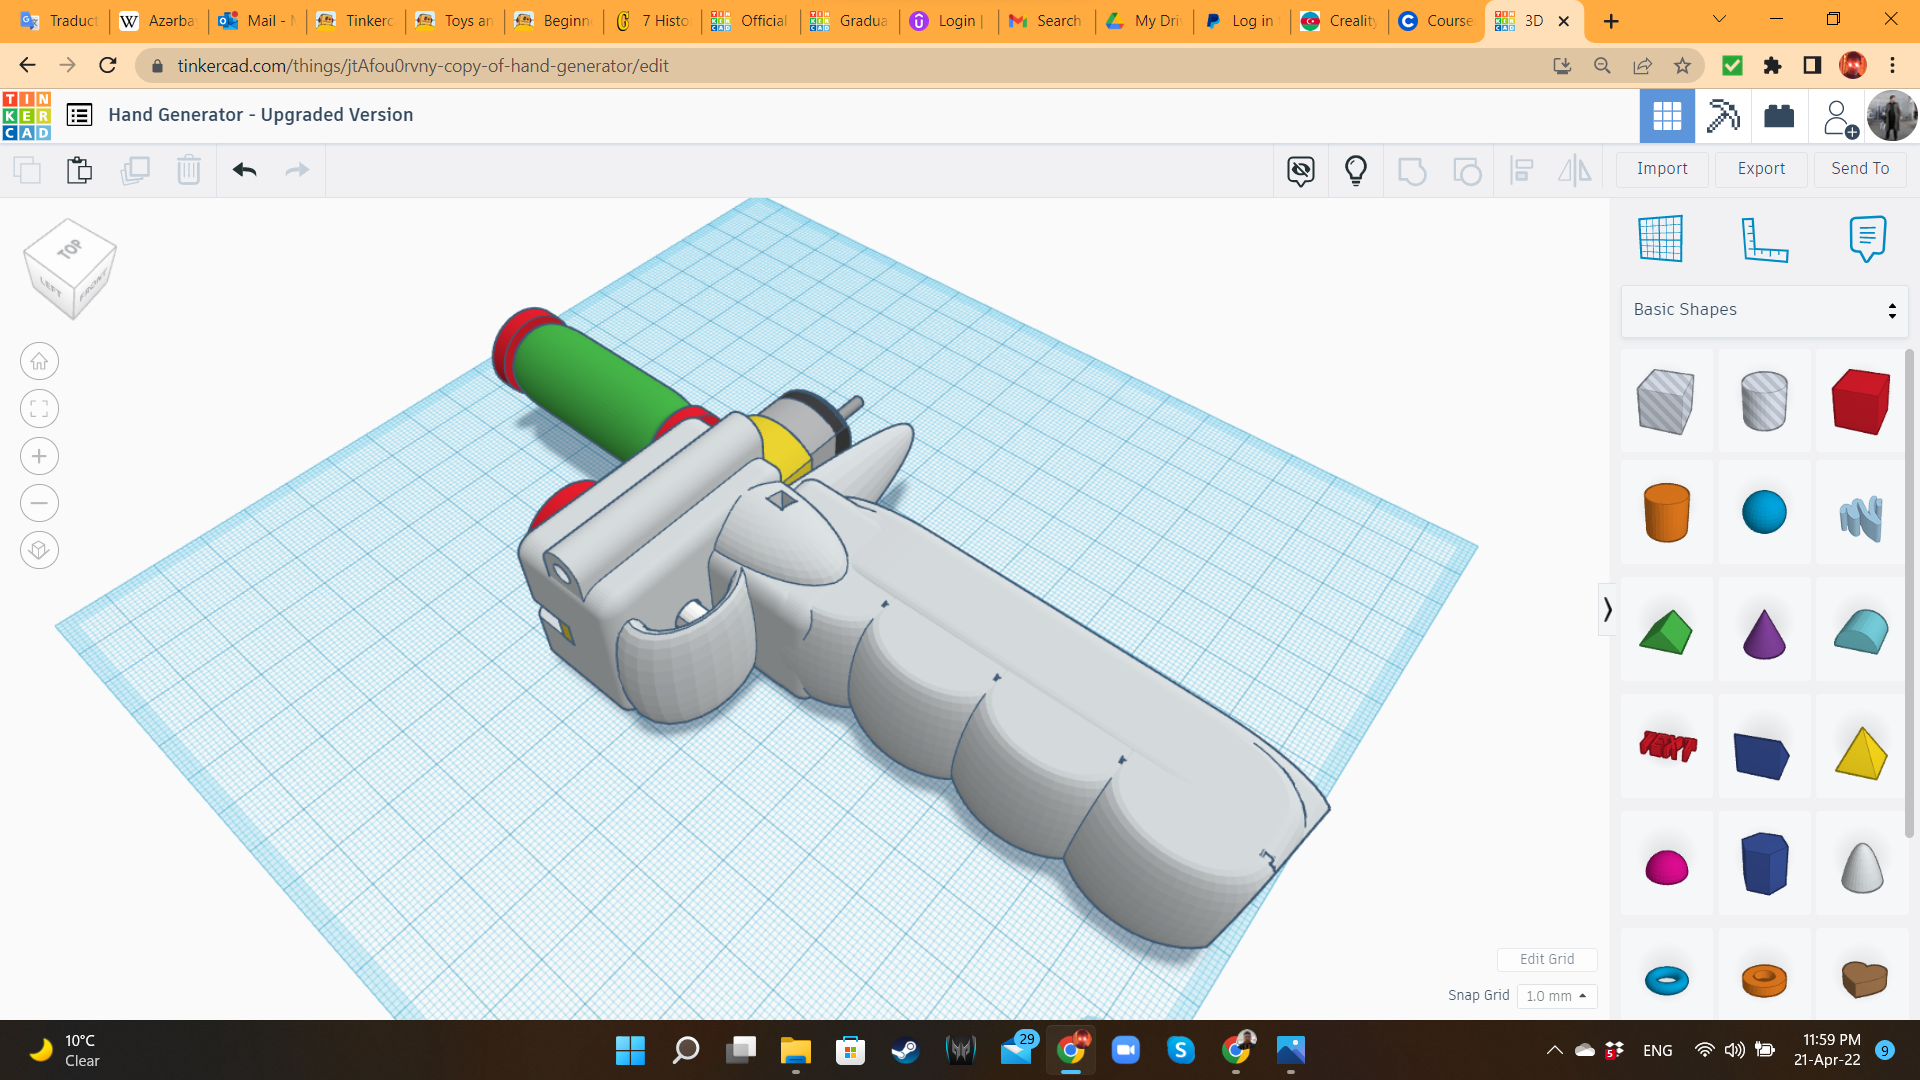Click the Home view button
Screen dimensions: 1920x1080
tap(39, 362)
